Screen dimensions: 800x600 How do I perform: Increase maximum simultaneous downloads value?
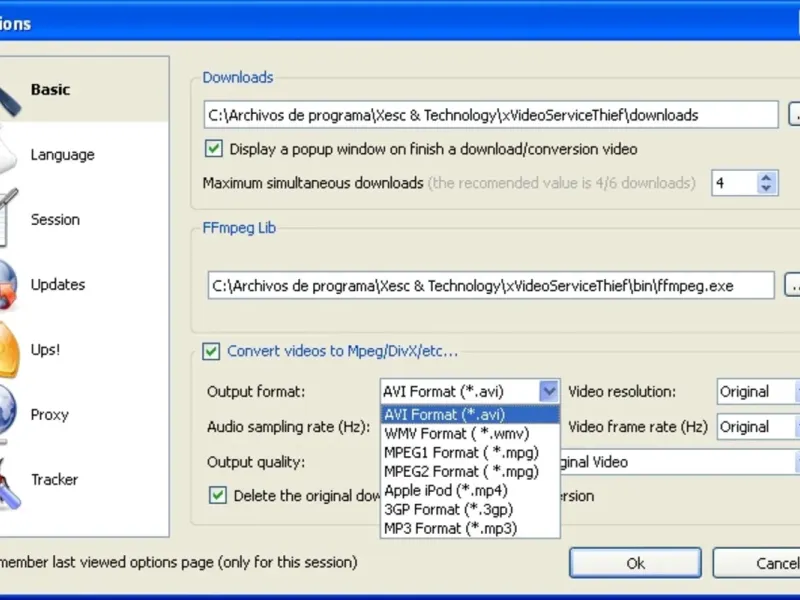coord(766,177)
